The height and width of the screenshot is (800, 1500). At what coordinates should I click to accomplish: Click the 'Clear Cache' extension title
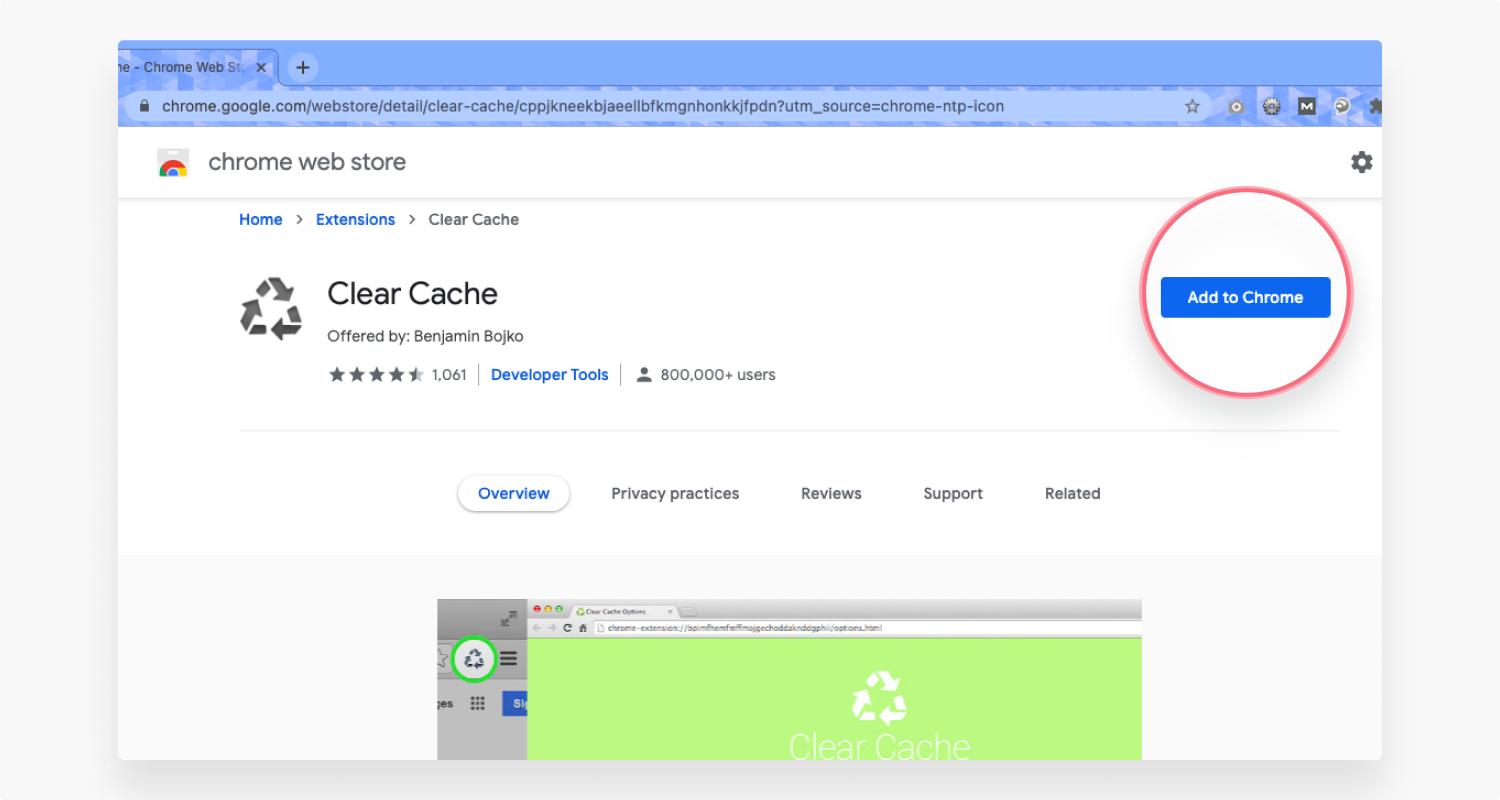point(412,294)
